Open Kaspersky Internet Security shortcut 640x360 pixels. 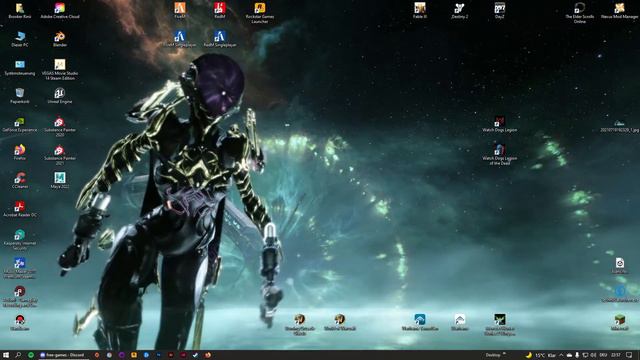click(x=20, y=239)
